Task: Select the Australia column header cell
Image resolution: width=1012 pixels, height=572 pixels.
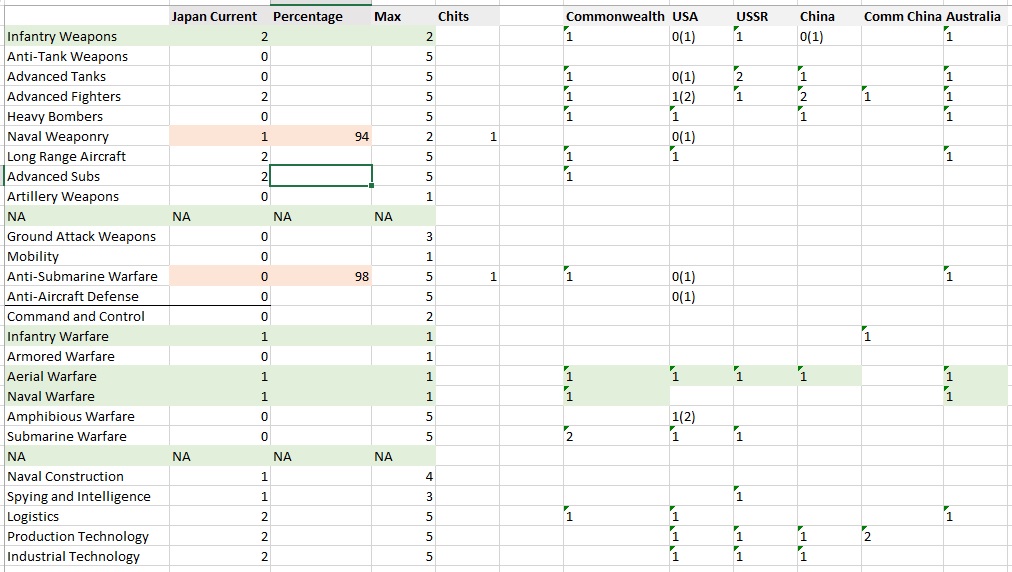Action: (973, 17)
